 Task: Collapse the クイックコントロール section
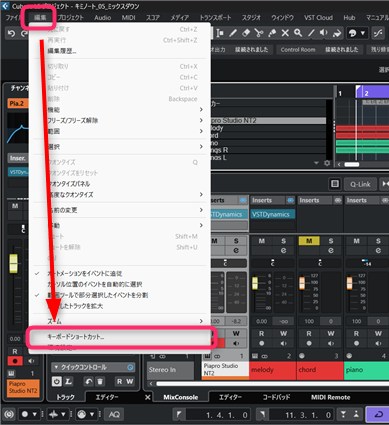(x=56, y=367)
